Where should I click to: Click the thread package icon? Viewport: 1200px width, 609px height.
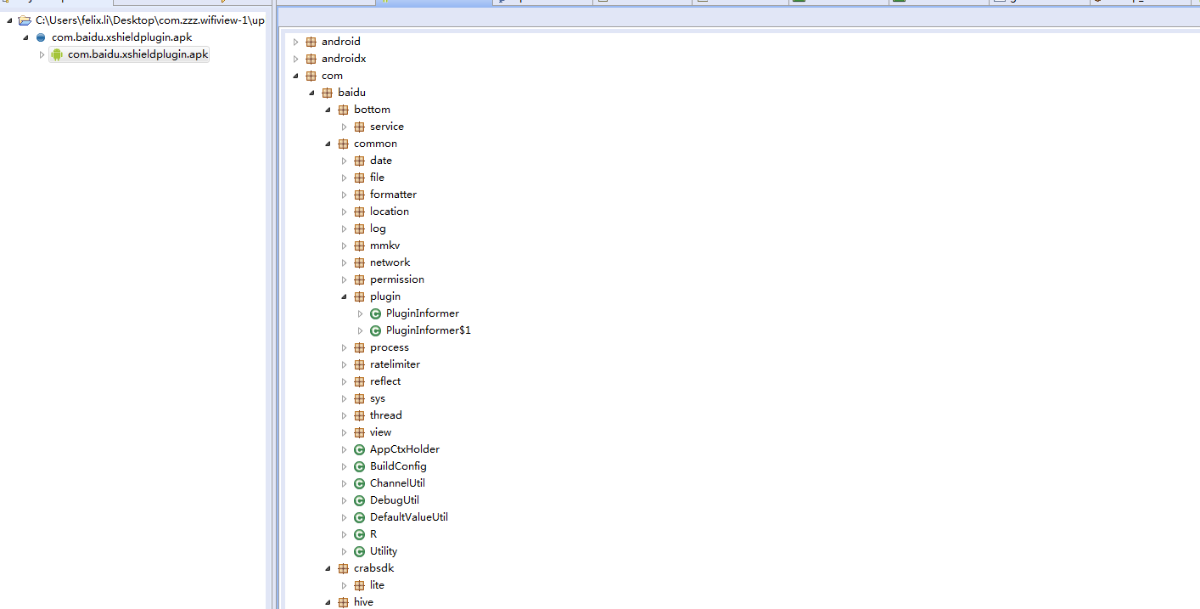click(x=359, y=416)
